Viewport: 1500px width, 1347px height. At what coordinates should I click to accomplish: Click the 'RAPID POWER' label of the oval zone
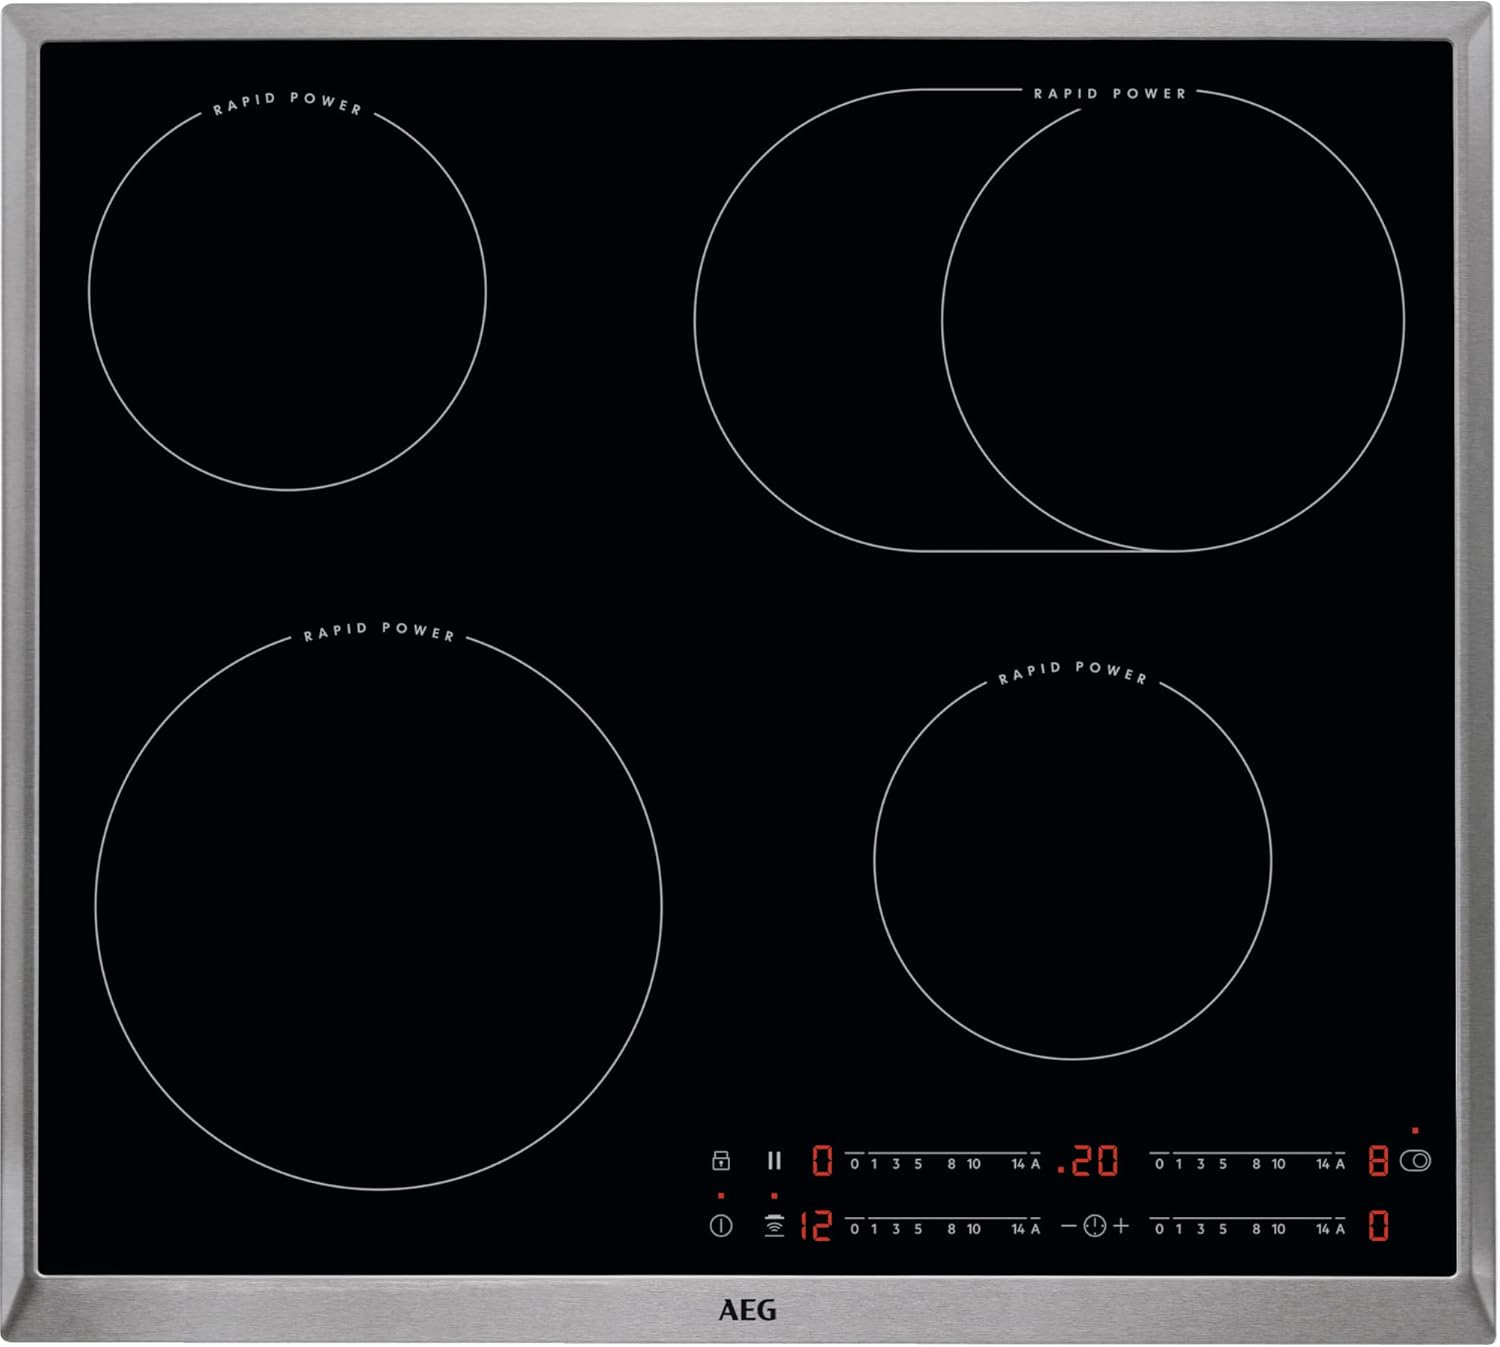click(x=1109, y=93)
